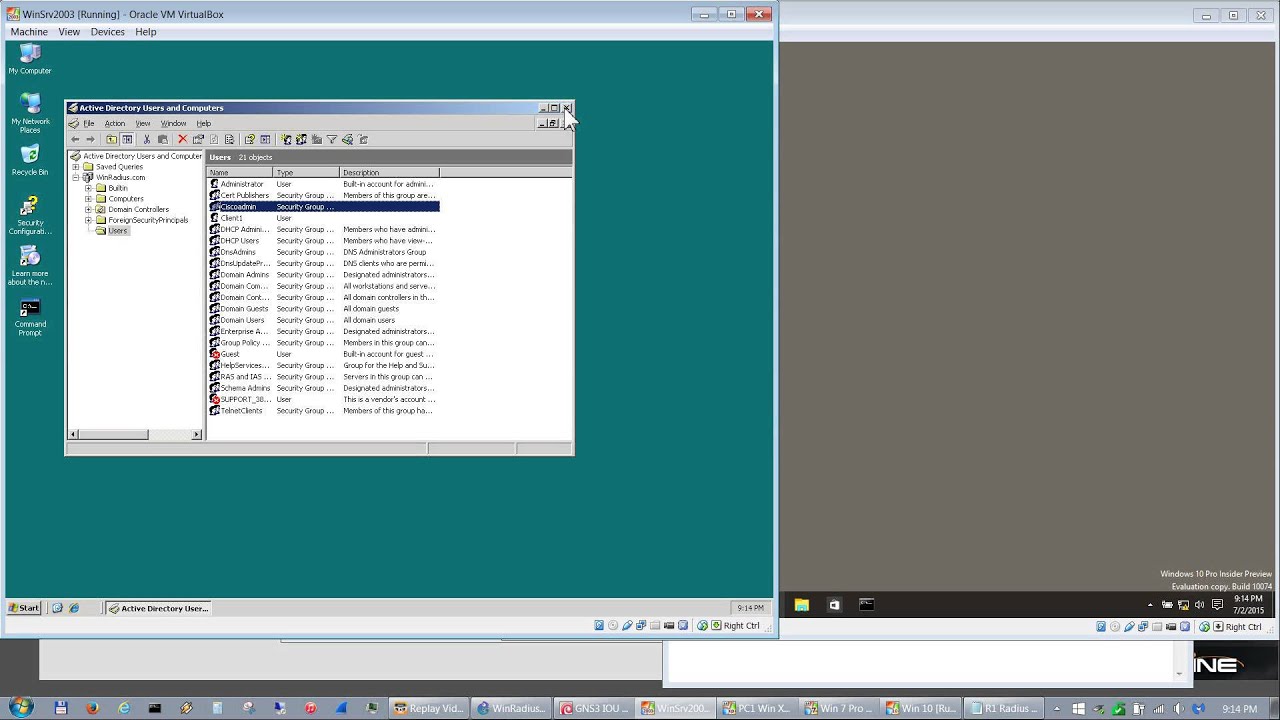Expand the Builtin folder node
This screenshot has height=720, width=1280.
tap(88, 188)
